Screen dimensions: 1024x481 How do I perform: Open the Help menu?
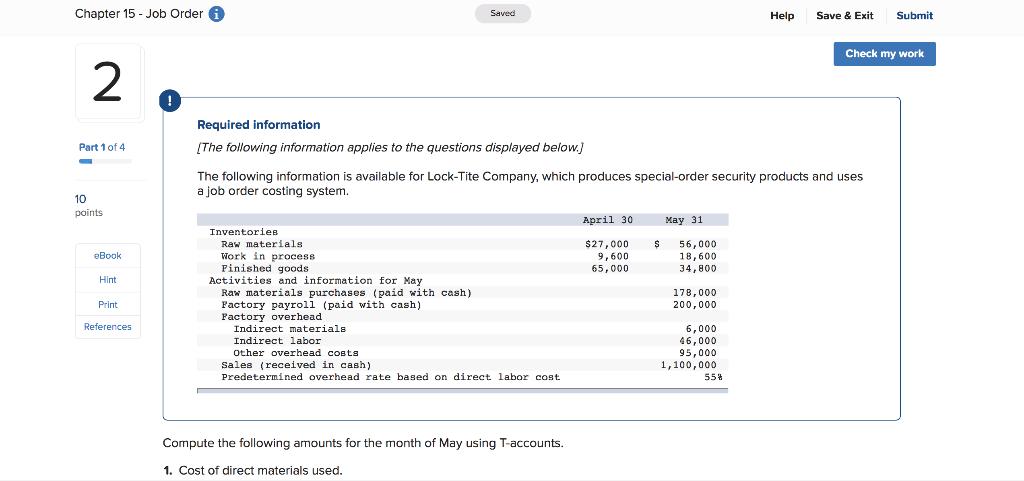(x=782, y=15)
